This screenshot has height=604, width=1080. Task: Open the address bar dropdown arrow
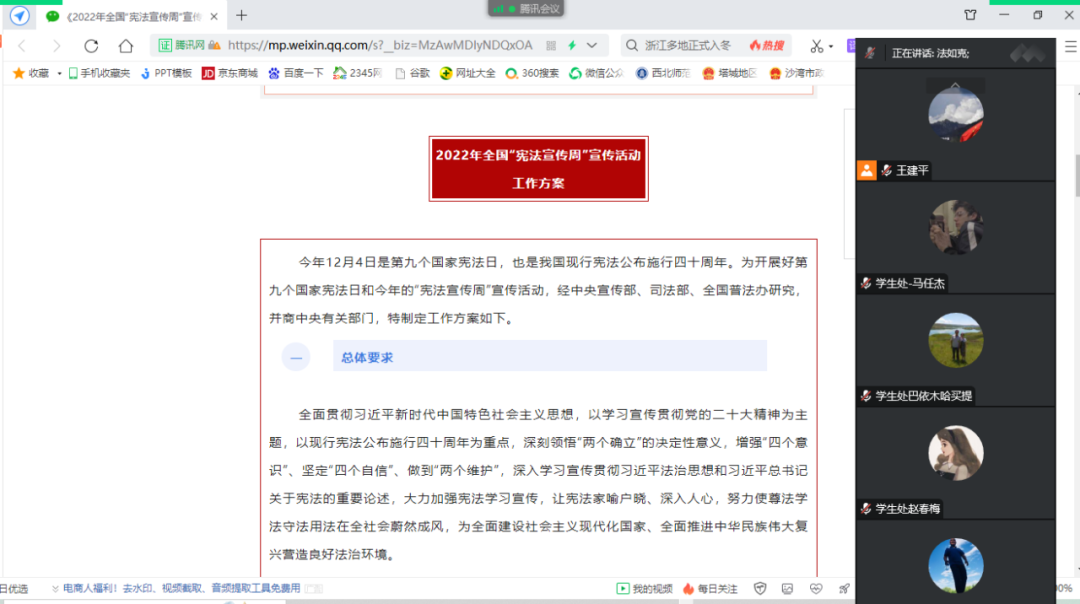tap(591, 45)
